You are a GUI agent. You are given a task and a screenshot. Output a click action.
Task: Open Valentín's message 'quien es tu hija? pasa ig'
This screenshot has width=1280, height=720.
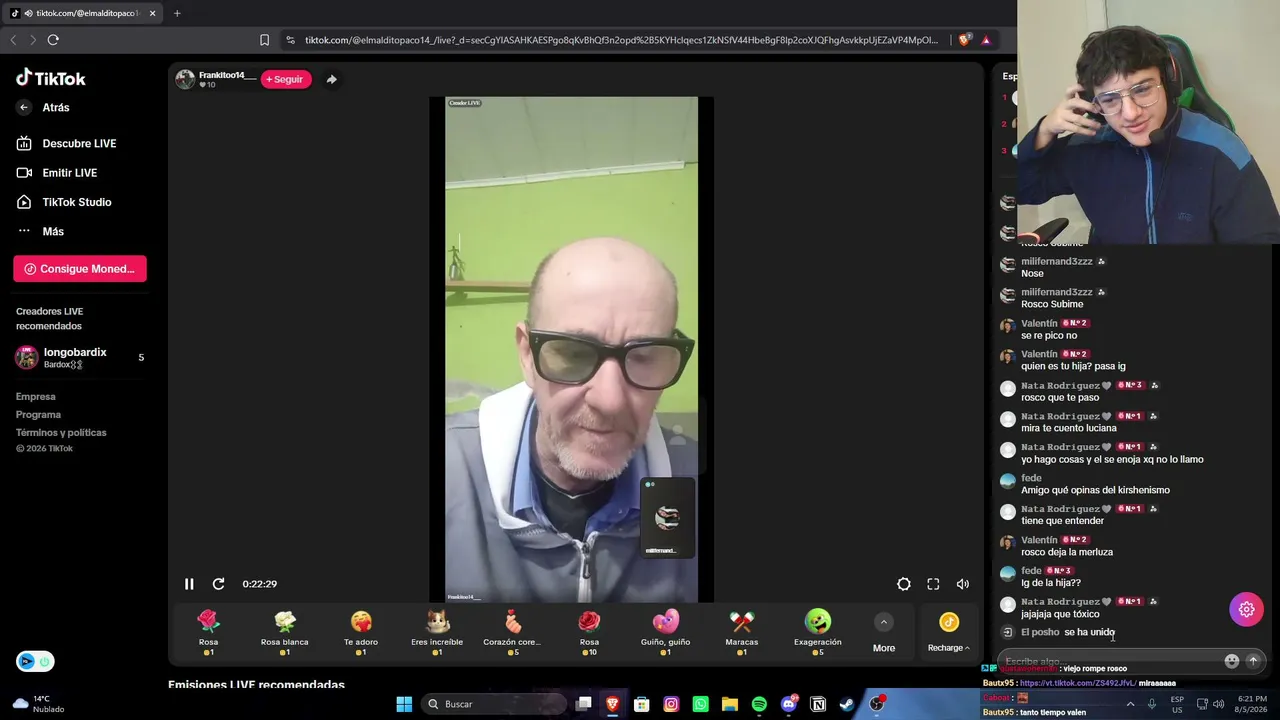coord(1073,366)
